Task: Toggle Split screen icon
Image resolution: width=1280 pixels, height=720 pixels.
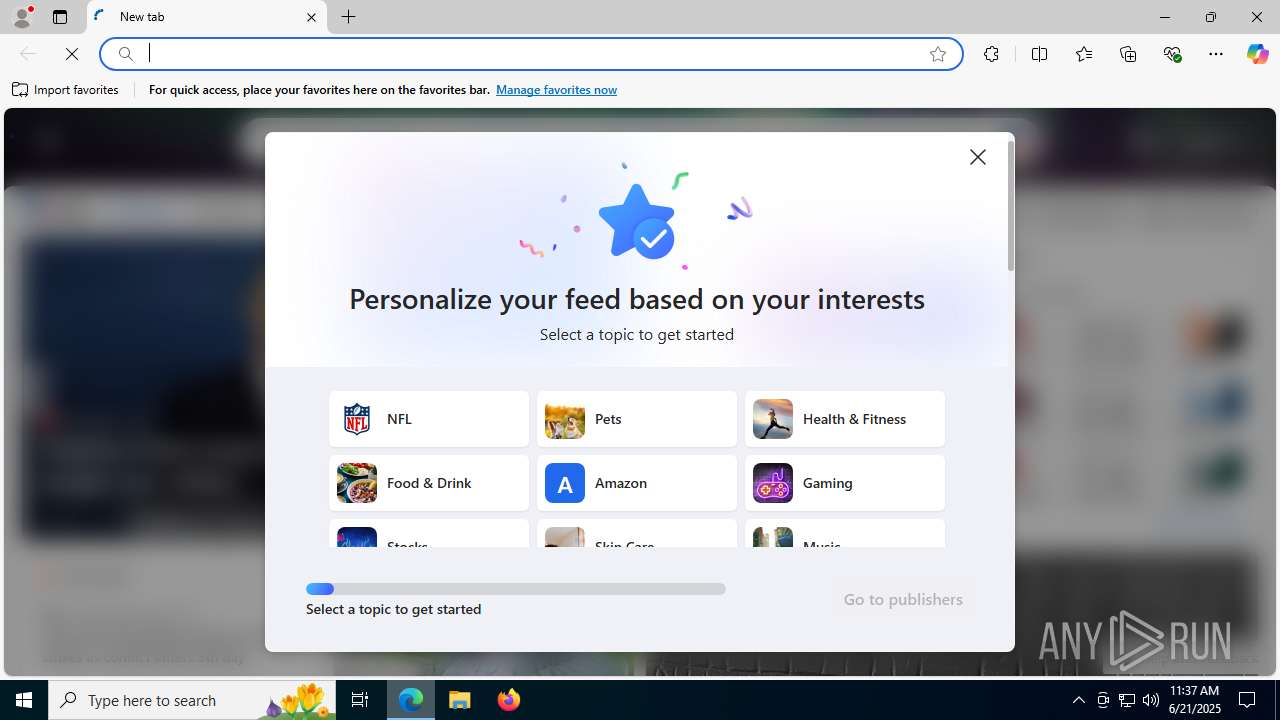Action: pos(1039,54)
